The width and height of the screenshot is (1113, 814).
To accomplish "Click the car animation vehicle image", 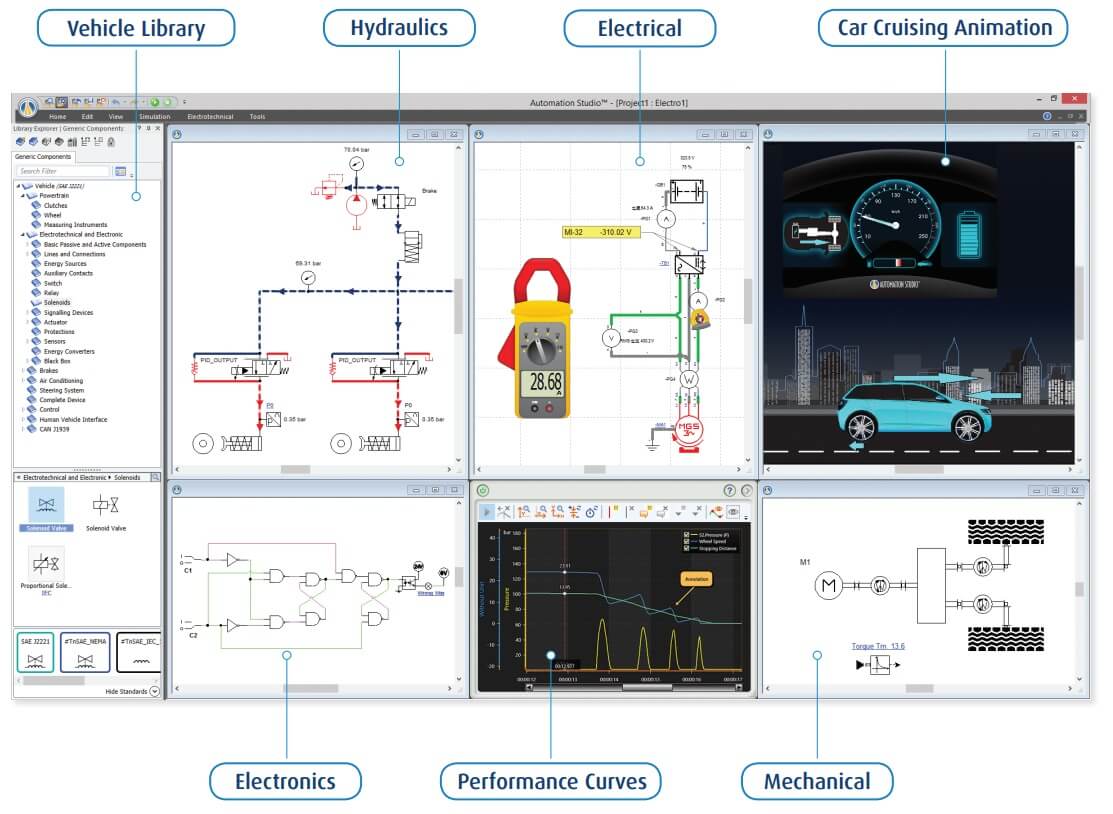I will point(915,412).
